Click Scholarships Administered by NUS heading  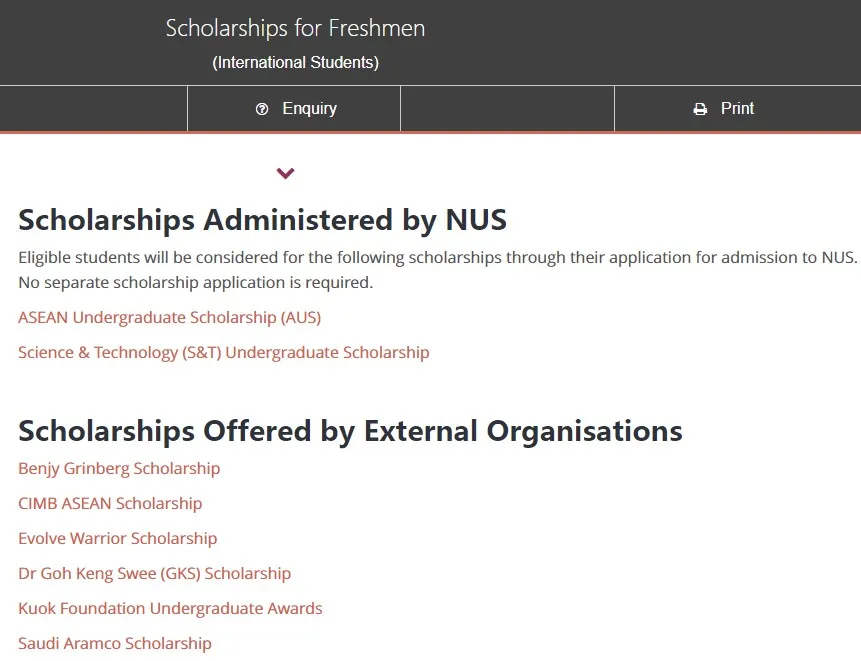point(262,219)
